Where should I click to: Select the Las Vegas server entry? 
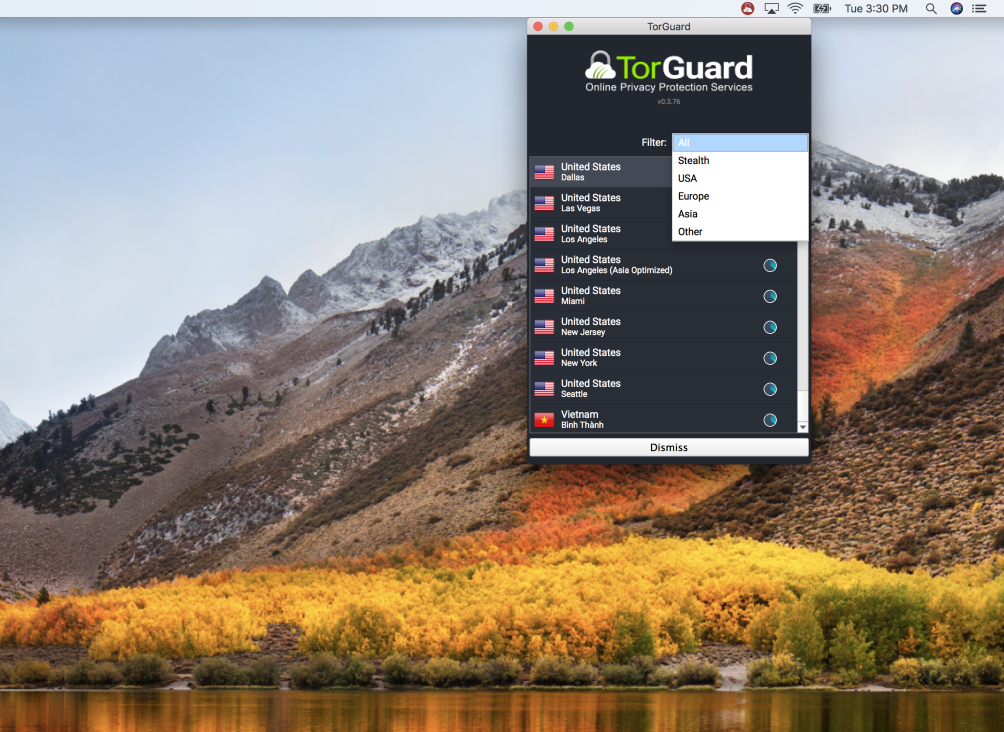click(x=620, y=202)
